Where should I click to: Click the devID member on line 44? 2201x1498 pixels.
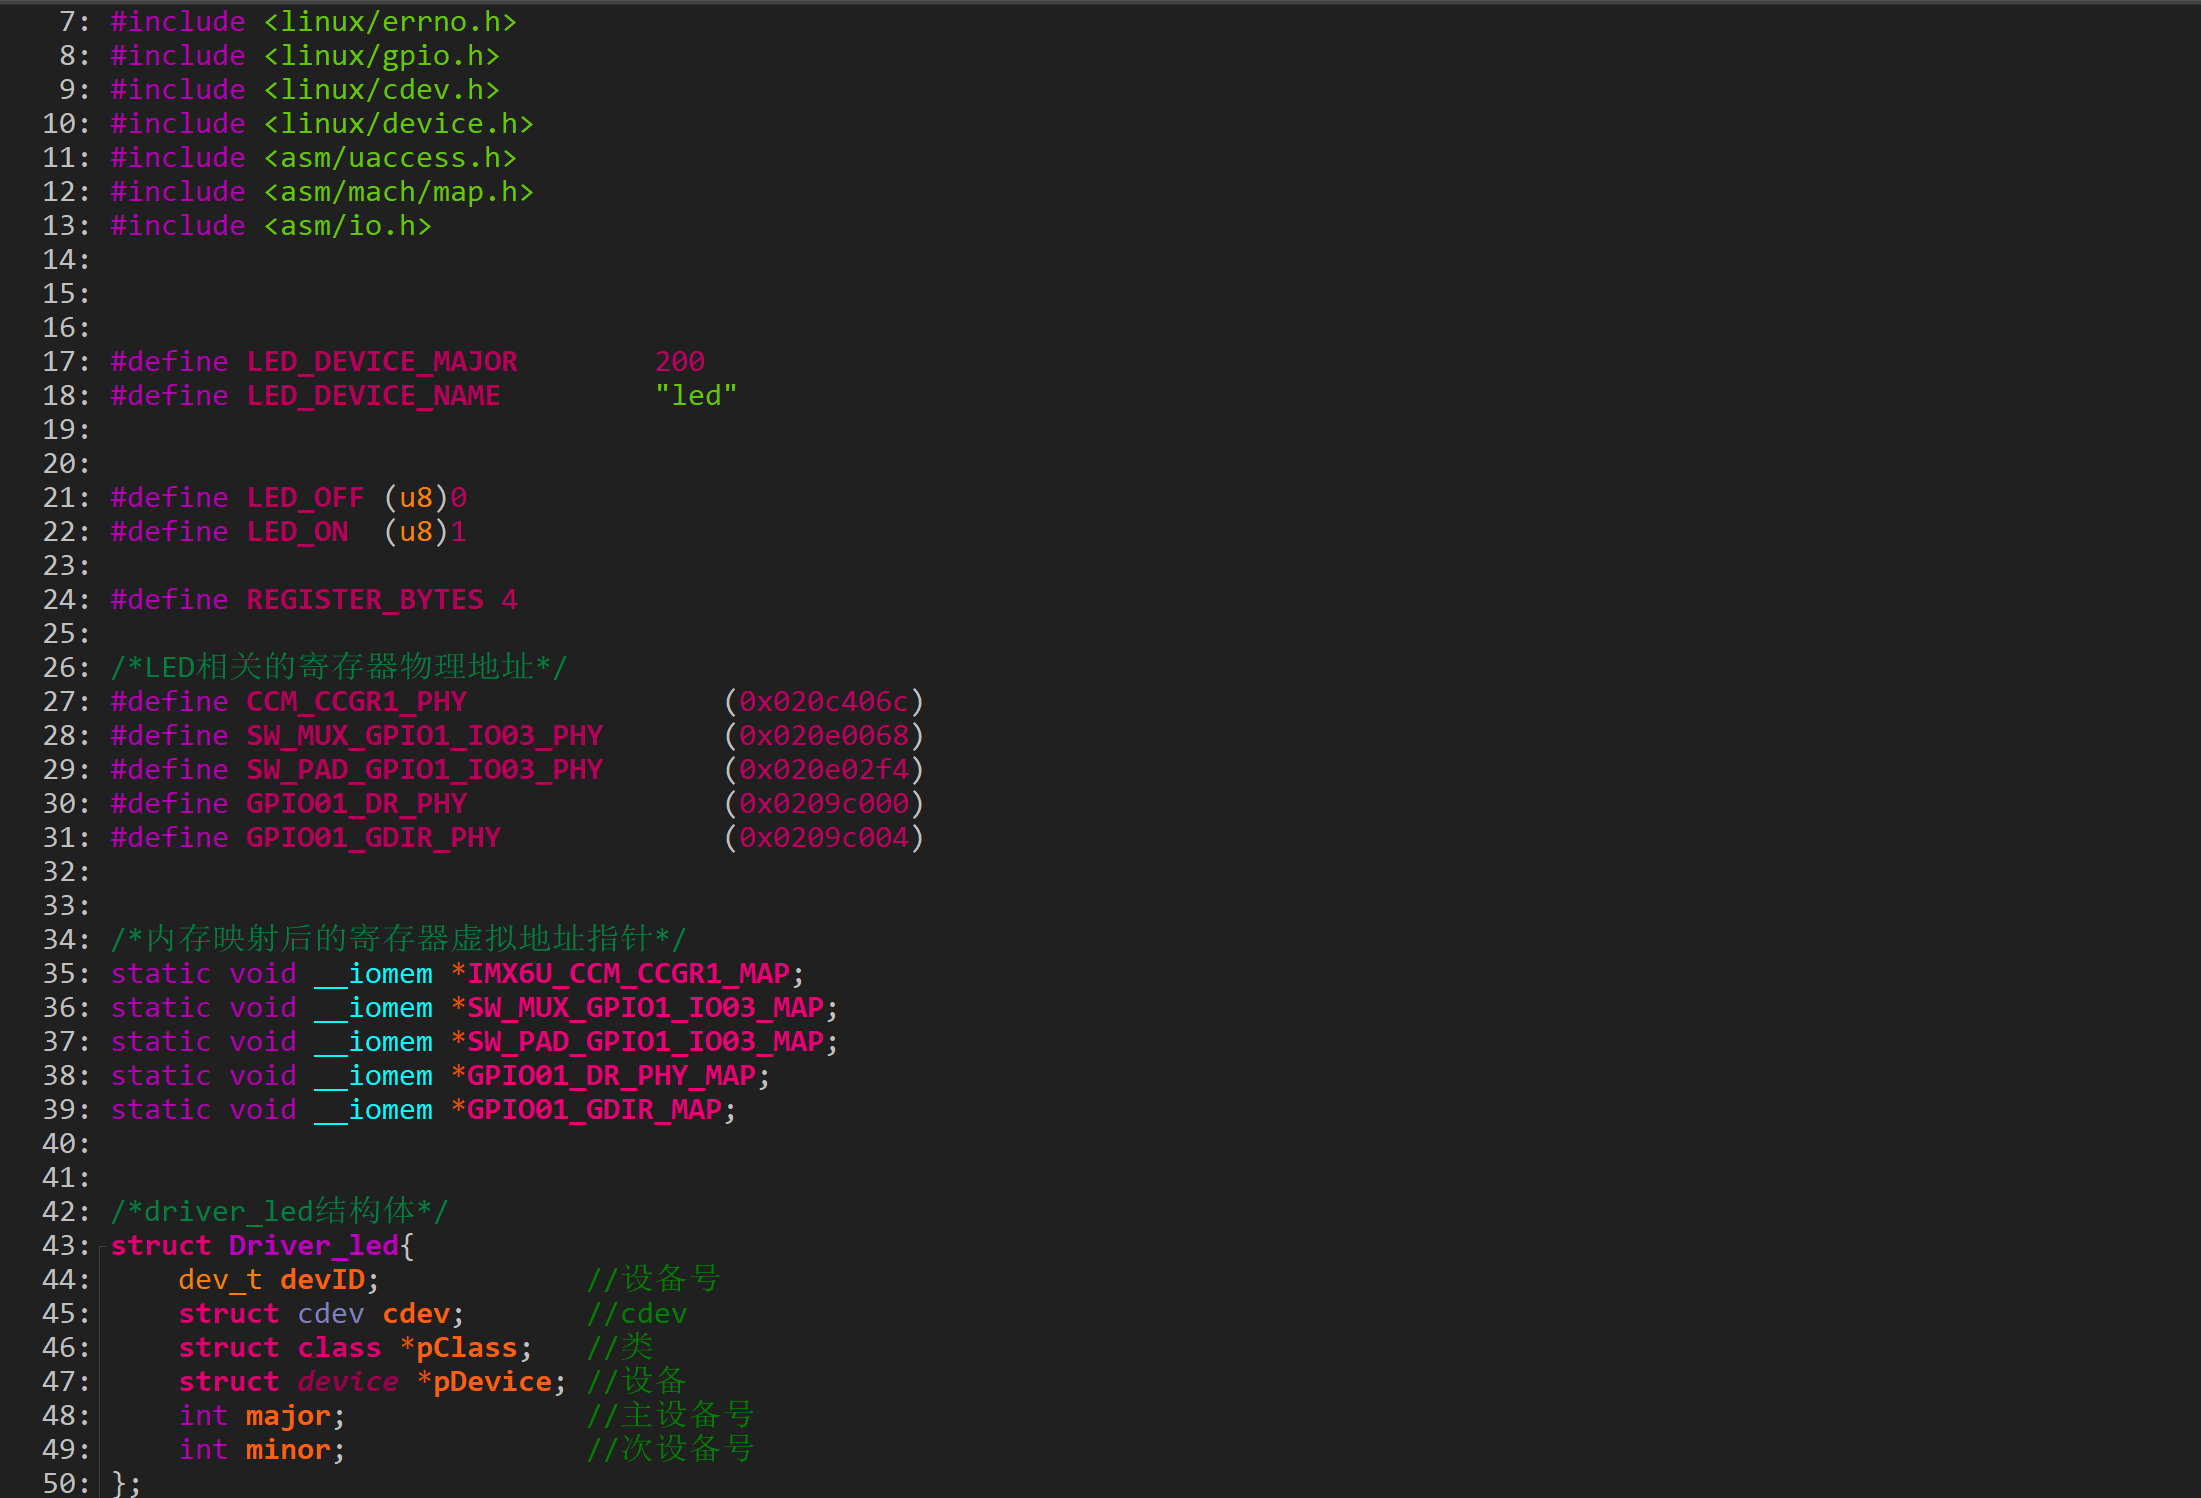tap(322, 1280)
